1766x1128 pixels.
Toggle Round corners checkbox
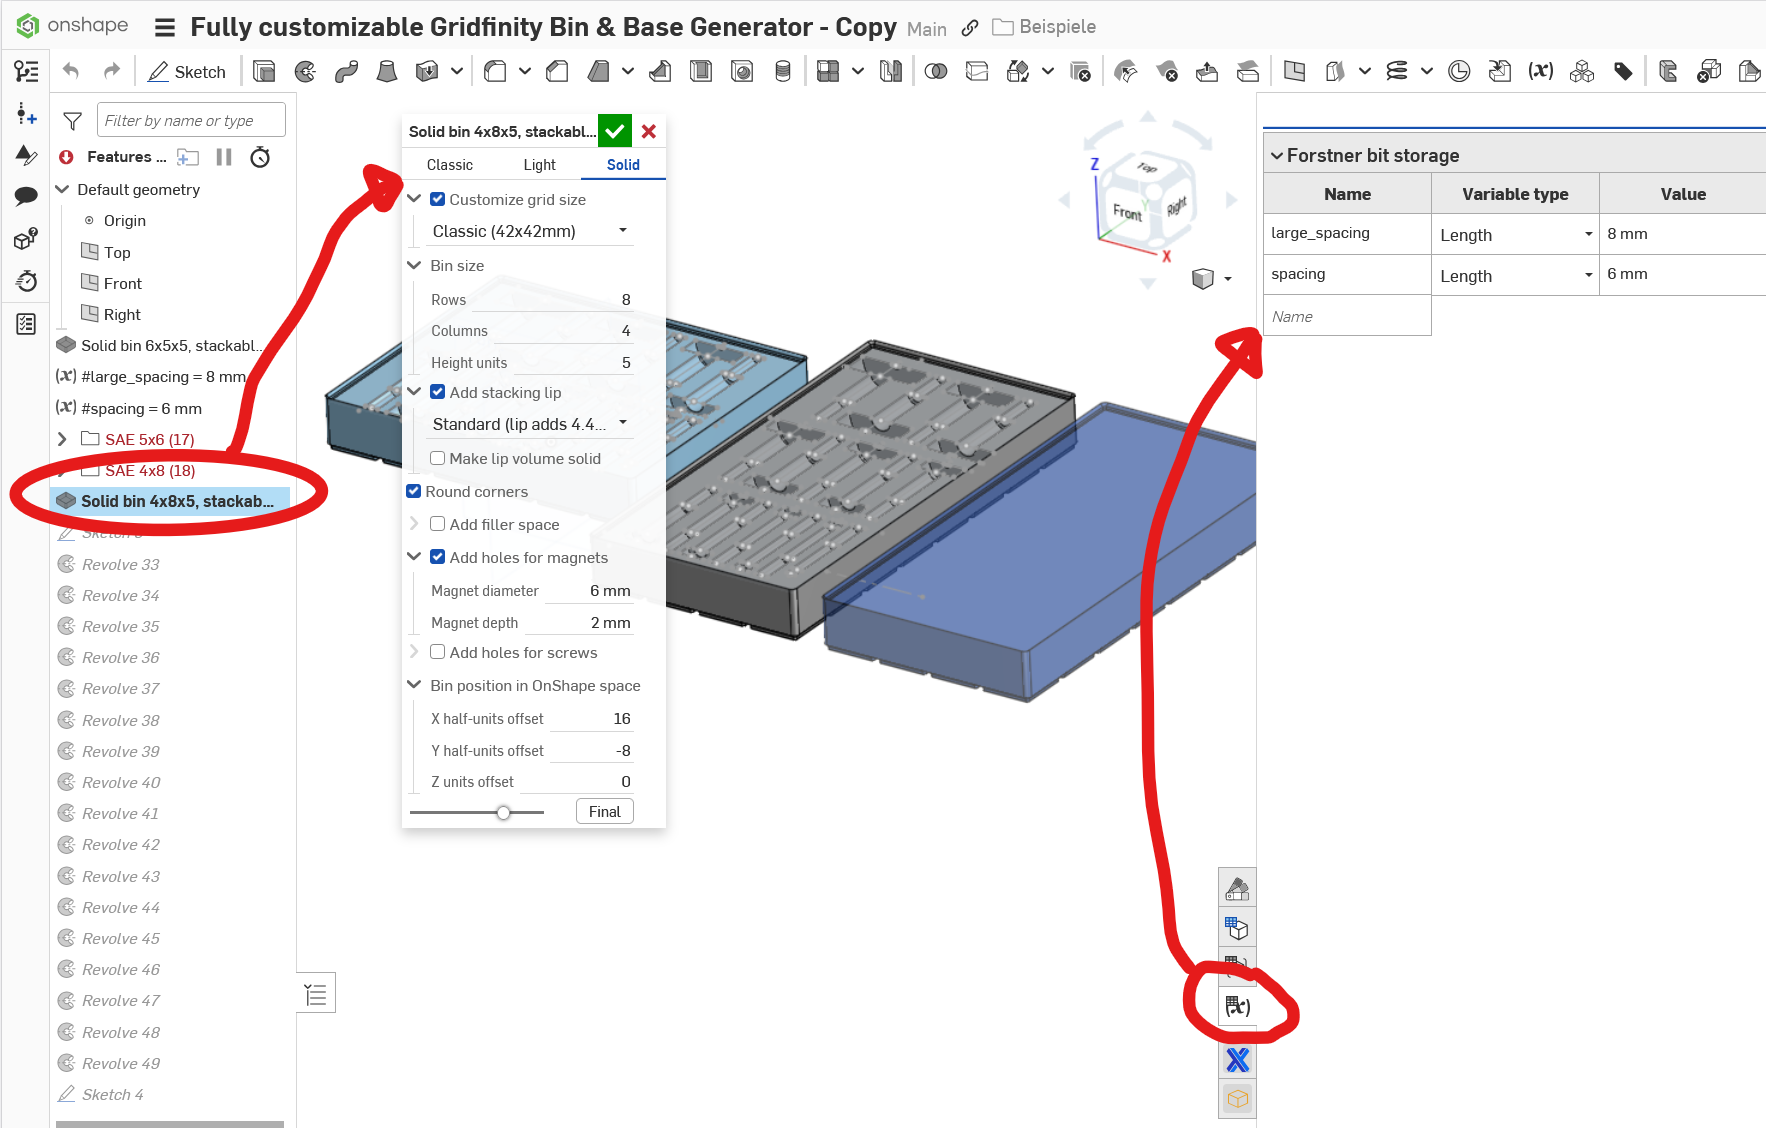click(x=414, y=491)
